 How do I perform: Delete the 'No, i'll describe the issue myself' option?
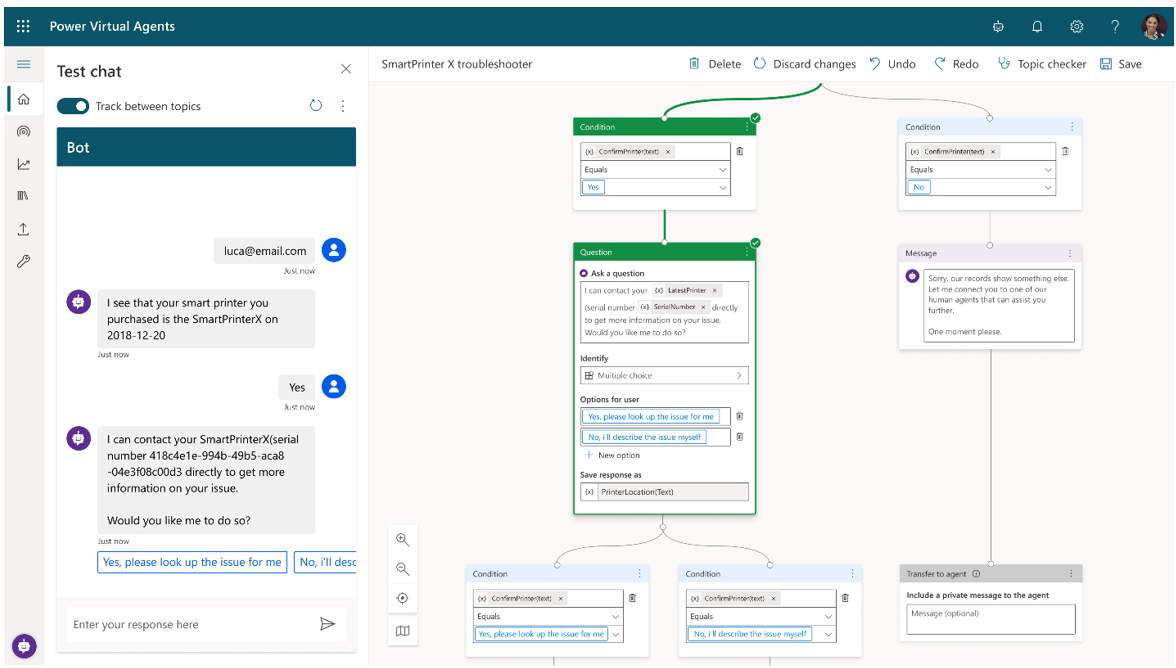(740, 436)
